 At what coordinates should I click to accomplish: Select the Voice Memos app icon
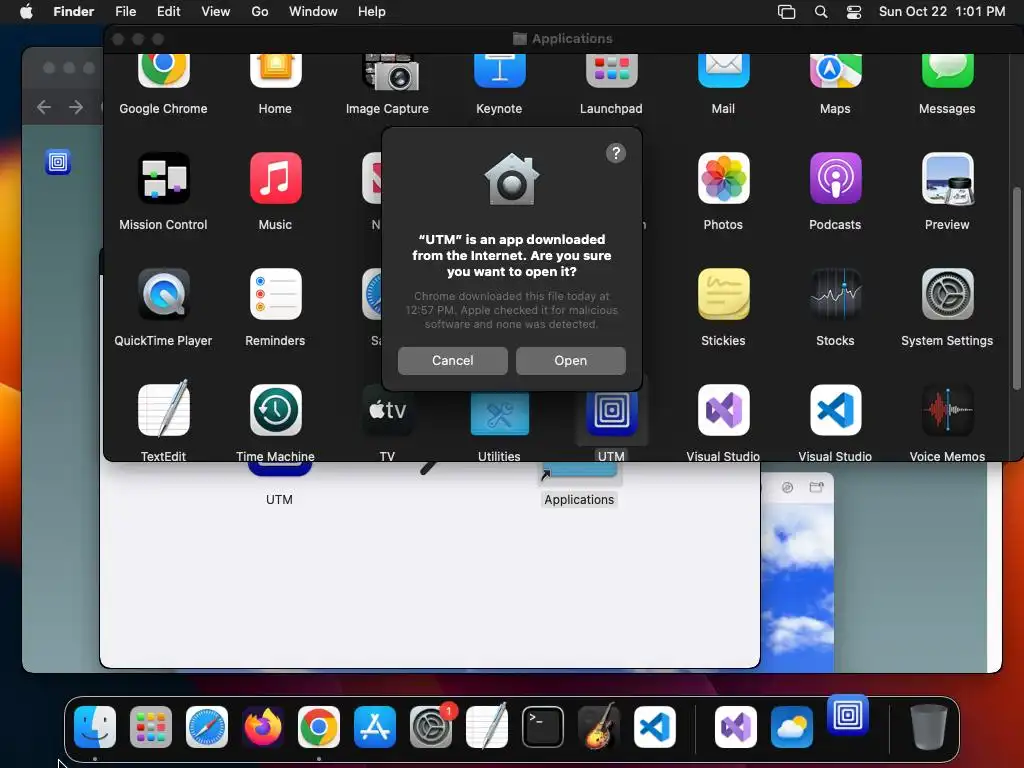pos(948,409)
